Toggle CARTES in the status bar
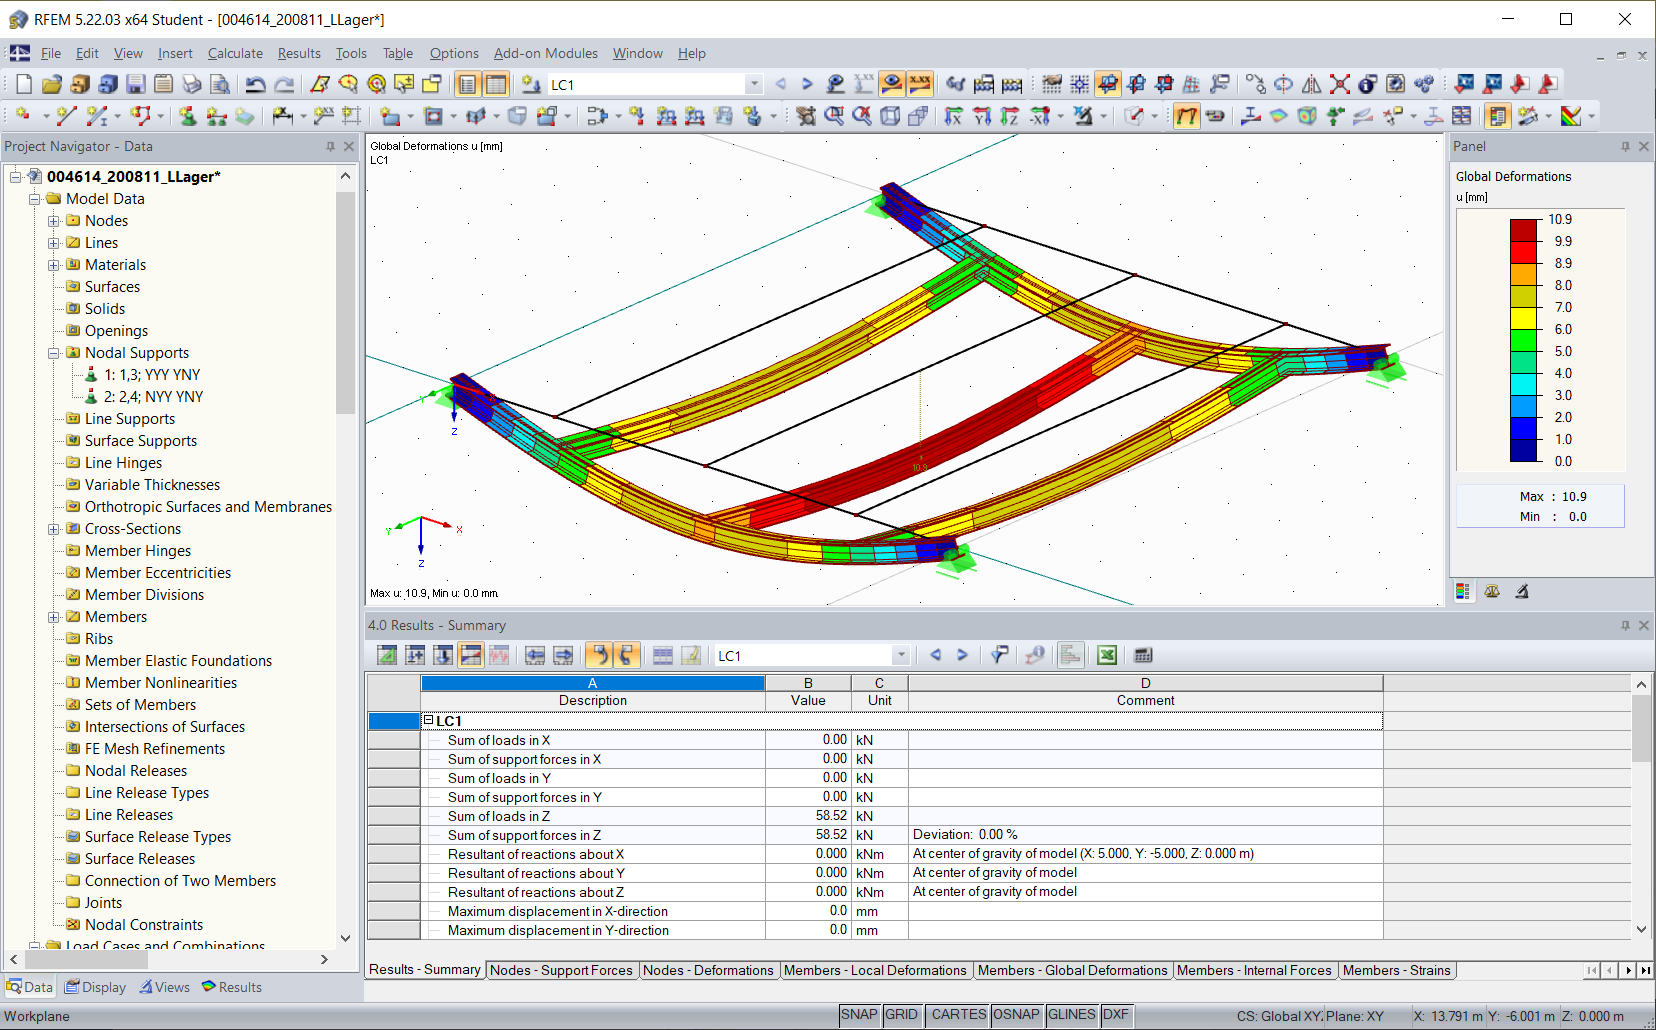1656x1030 pixels. pos(958,1015)
